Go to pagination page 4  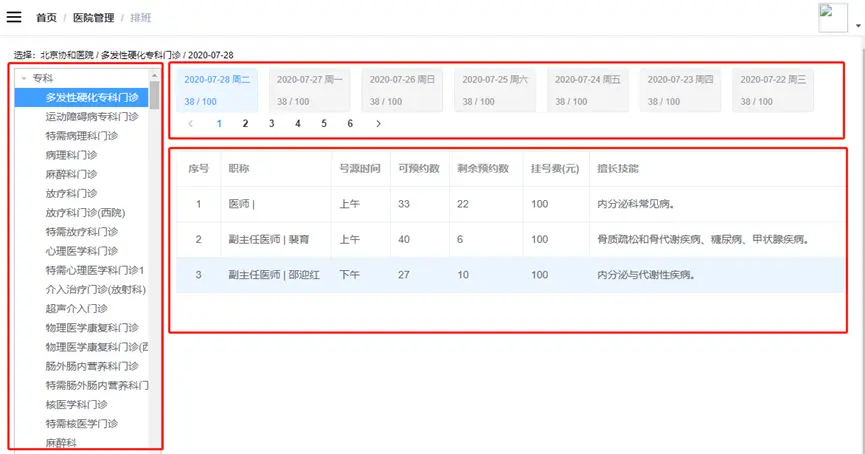coord(297,124)
